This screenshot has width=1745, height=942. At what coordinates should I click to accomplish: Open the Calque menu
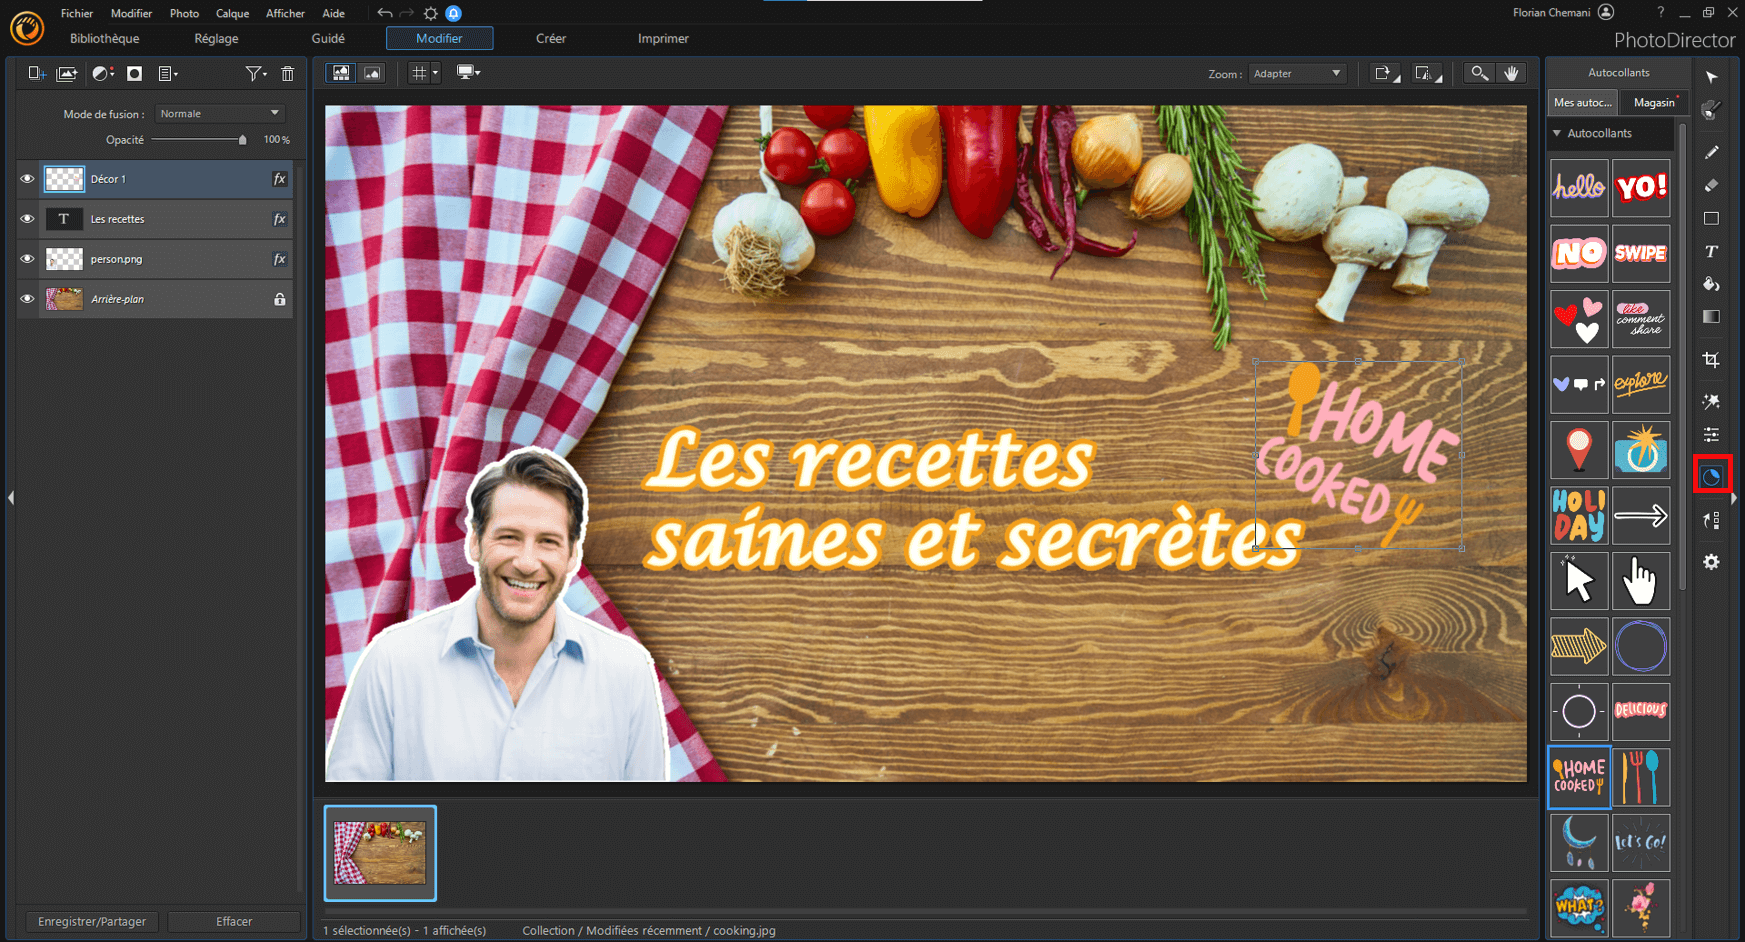232,13
